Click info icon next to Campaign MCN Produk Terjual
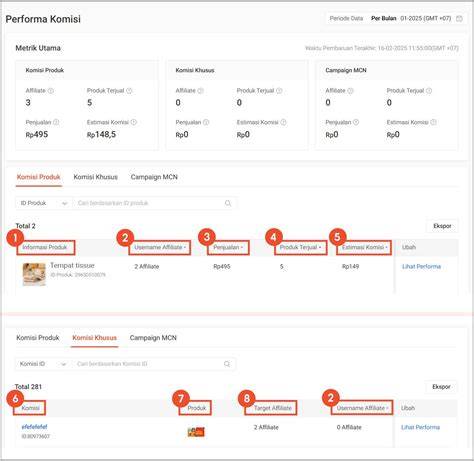The height and width of the screenshot is (461, 474). [429, 91]
